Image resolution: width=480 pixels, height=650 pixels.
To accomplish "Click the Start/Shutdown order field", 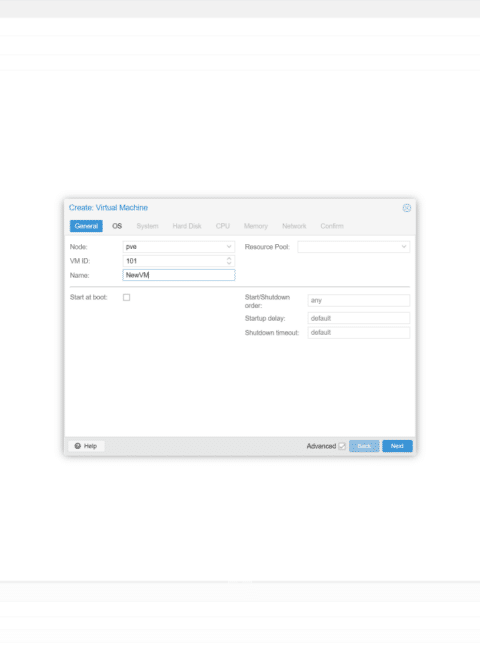I will (359, 300).
